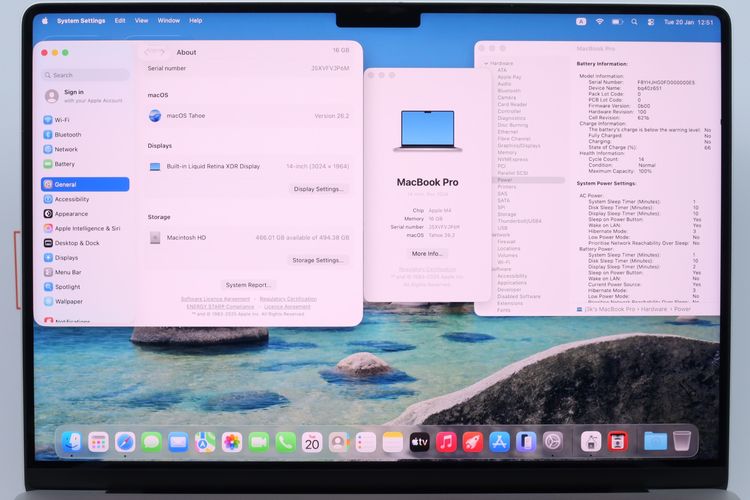Launch Finder from the Dock
This screenshot has height=500, width=750.
click(x=72, y=442)
